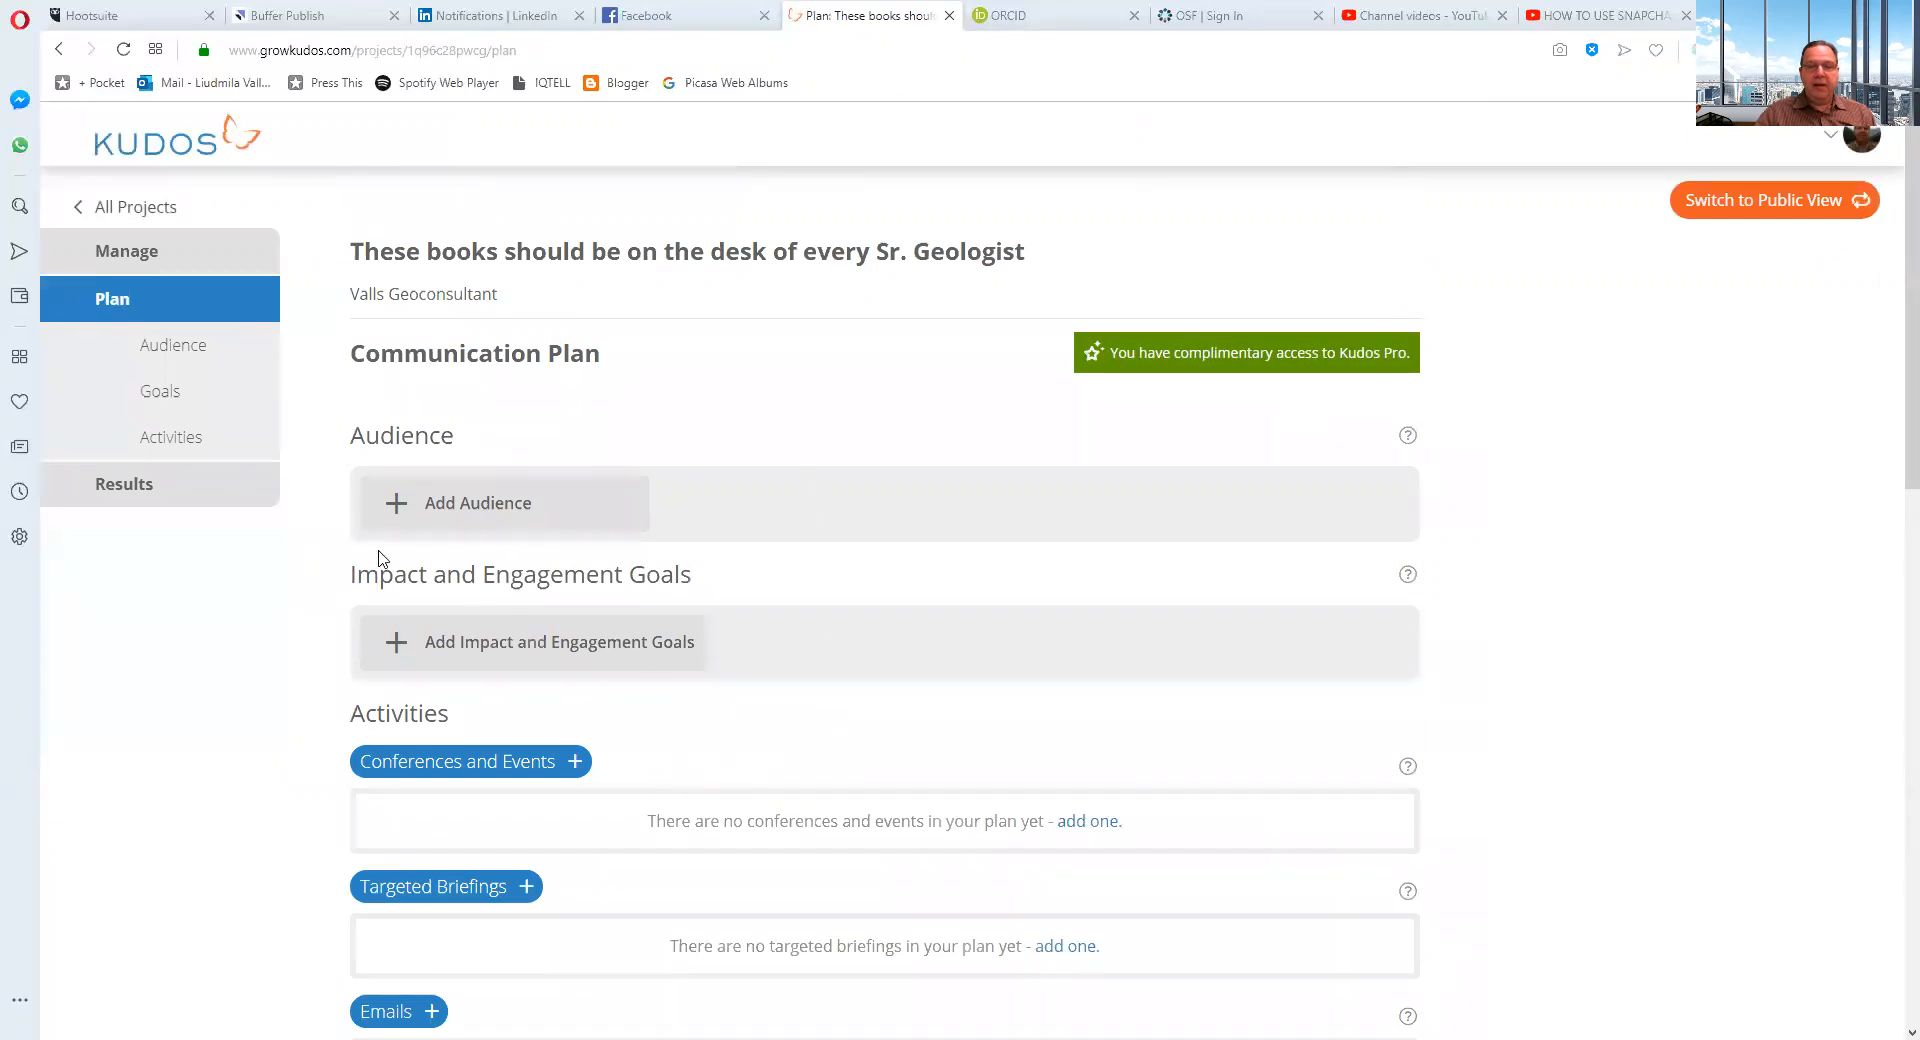Add an Emails activity
Screen dimensions: 1920x1040
pos(399,1011)
